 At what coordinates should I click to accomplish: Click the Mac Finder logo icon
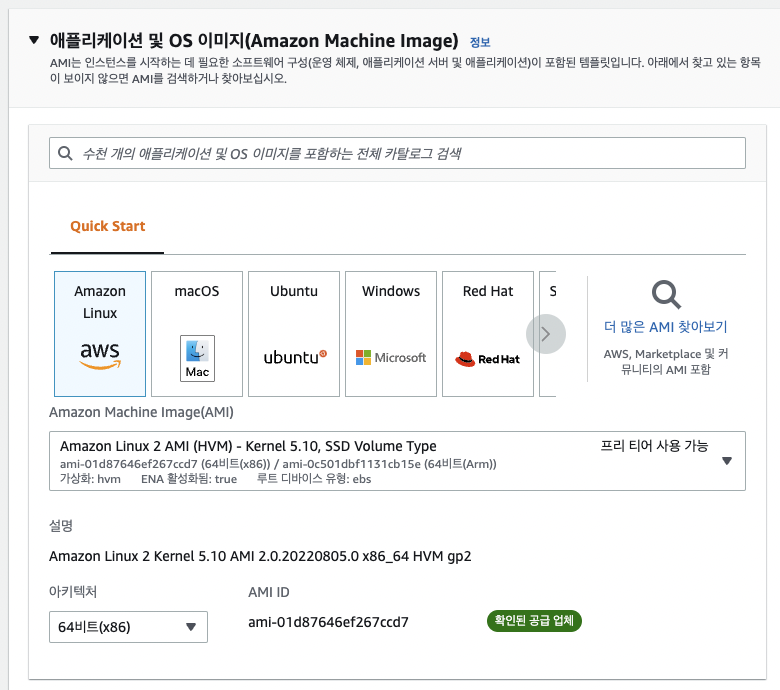197,358
